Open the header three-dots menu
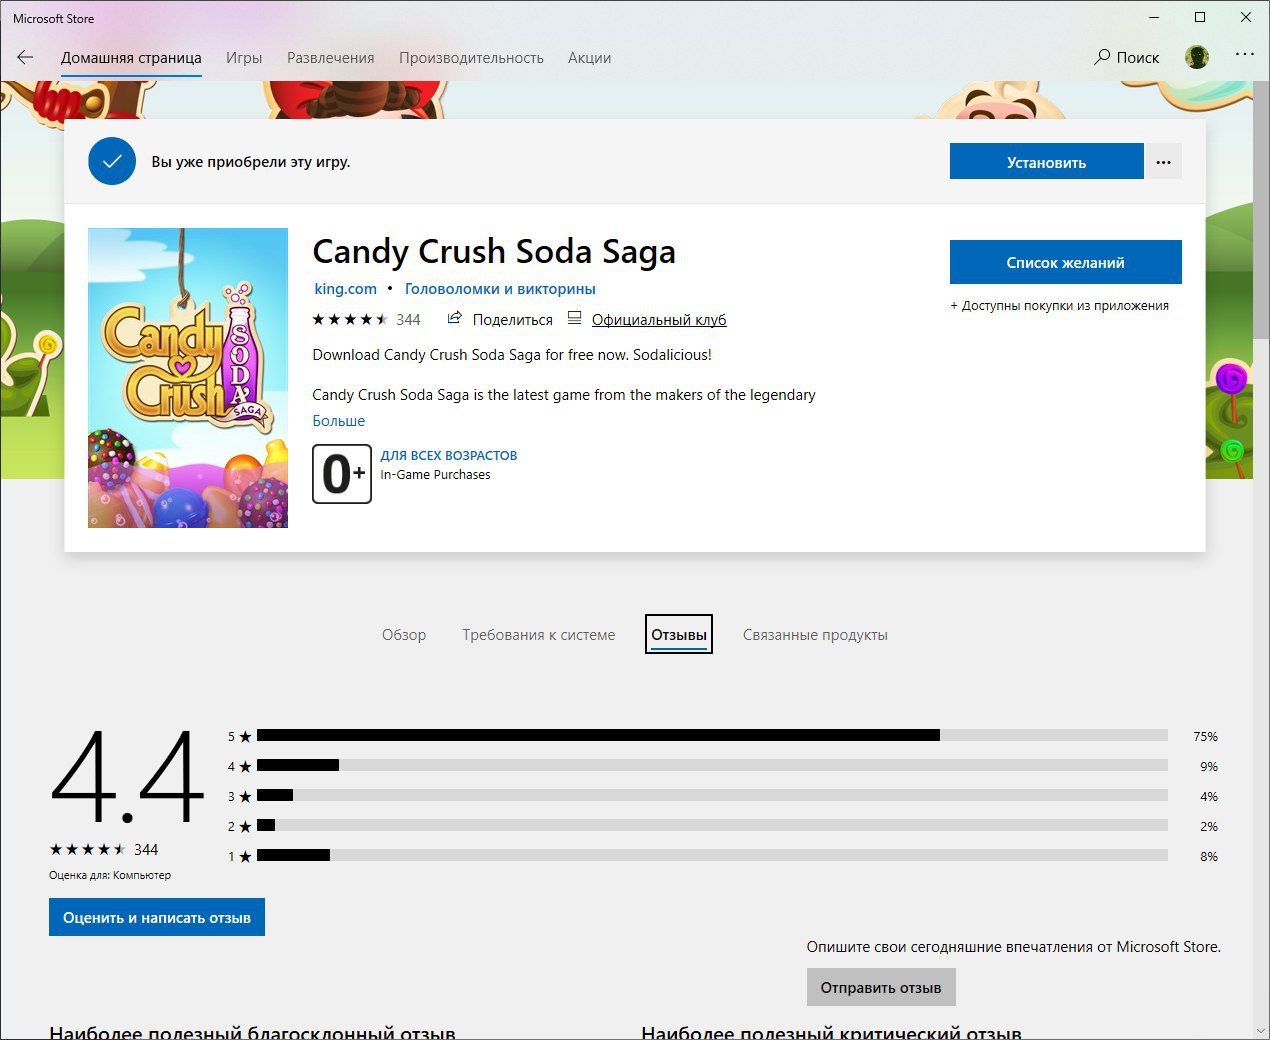1270x1040 pixels. 1244,54
